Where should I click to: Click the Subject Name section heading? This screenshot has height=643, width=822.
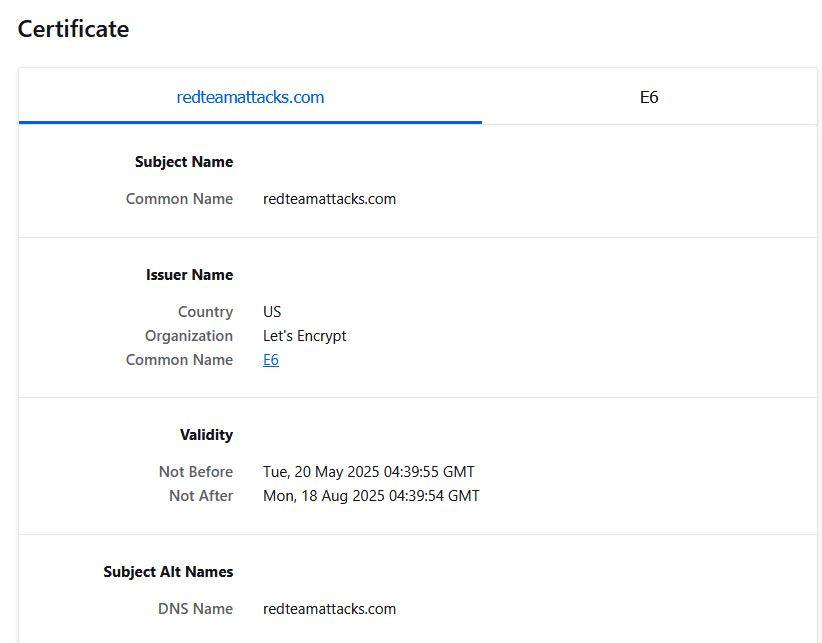click(184, 162)
